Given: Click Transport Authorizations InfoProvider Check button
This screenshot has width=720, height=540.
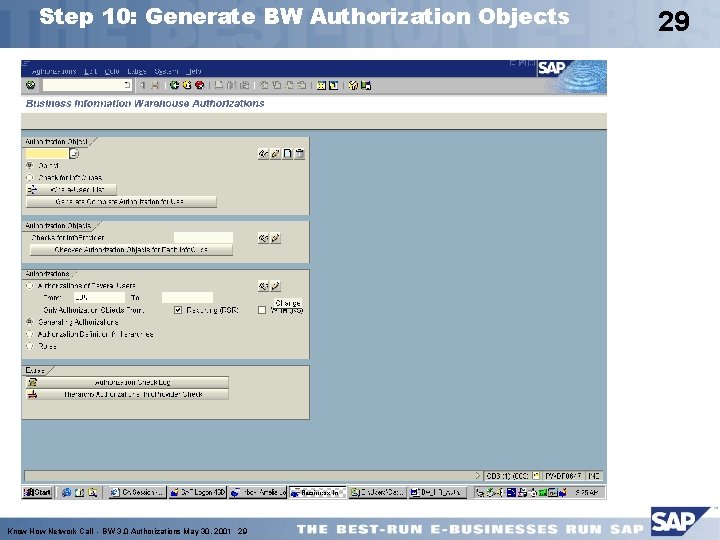Looking at the screenshot, I should pos(127,394).
